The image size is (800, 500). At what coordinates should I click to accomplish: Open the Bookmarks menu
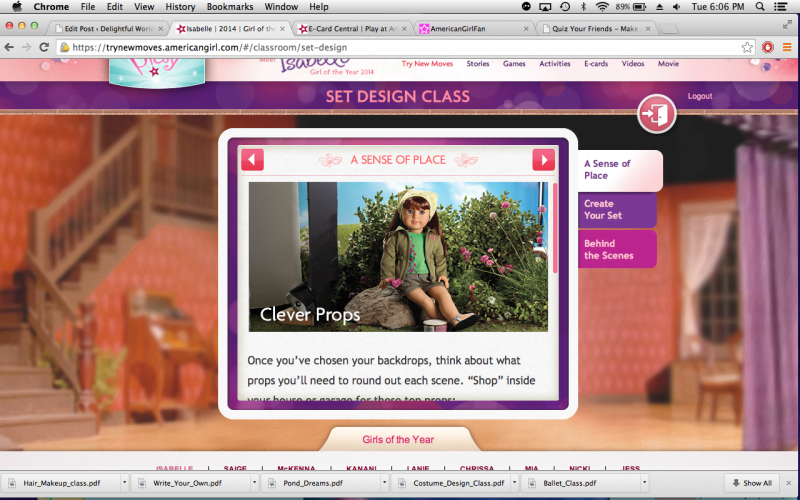[x=230, y=7]
